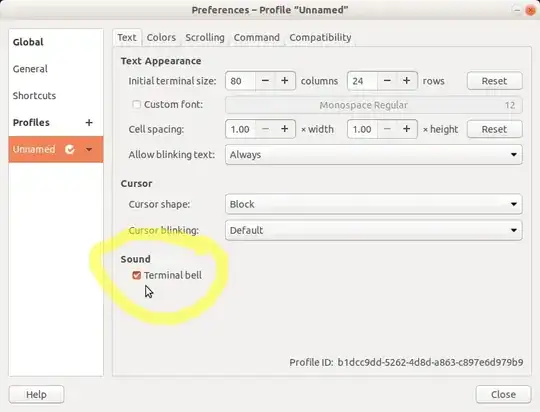Increase terminal columns with plus button

284,81
